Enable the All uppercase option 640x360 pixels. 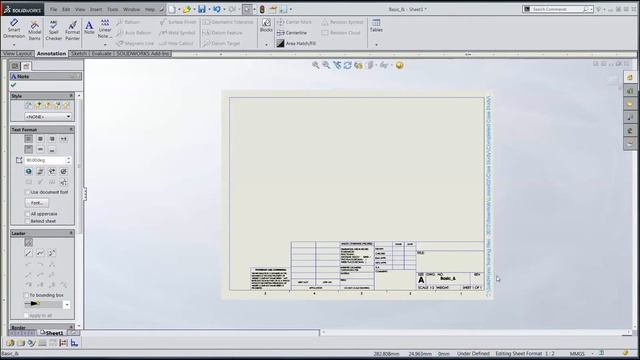pyautogui.click(x=28, y=214)
